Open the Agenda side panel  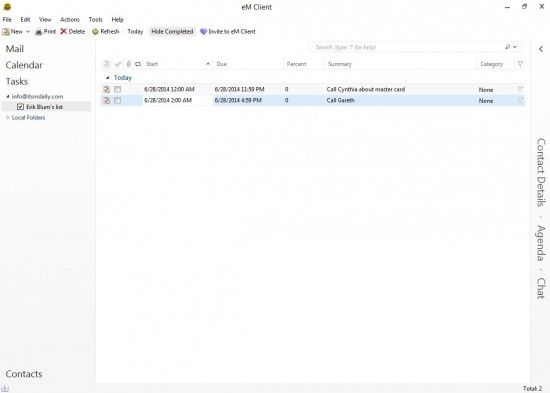541,243
